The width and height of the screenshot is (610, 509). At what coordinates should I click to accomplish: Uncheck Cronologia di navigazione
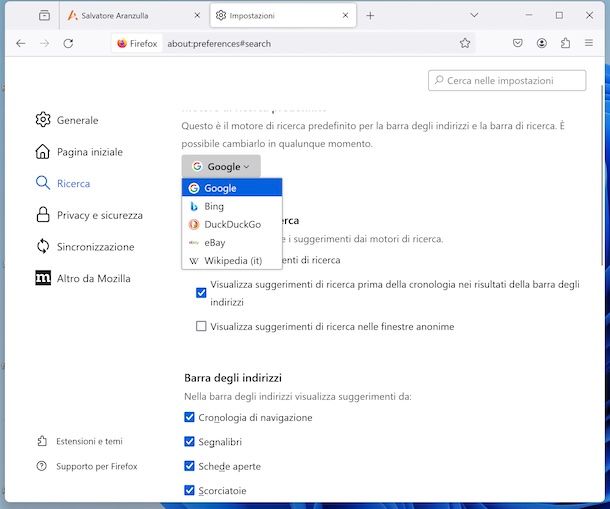189,417
